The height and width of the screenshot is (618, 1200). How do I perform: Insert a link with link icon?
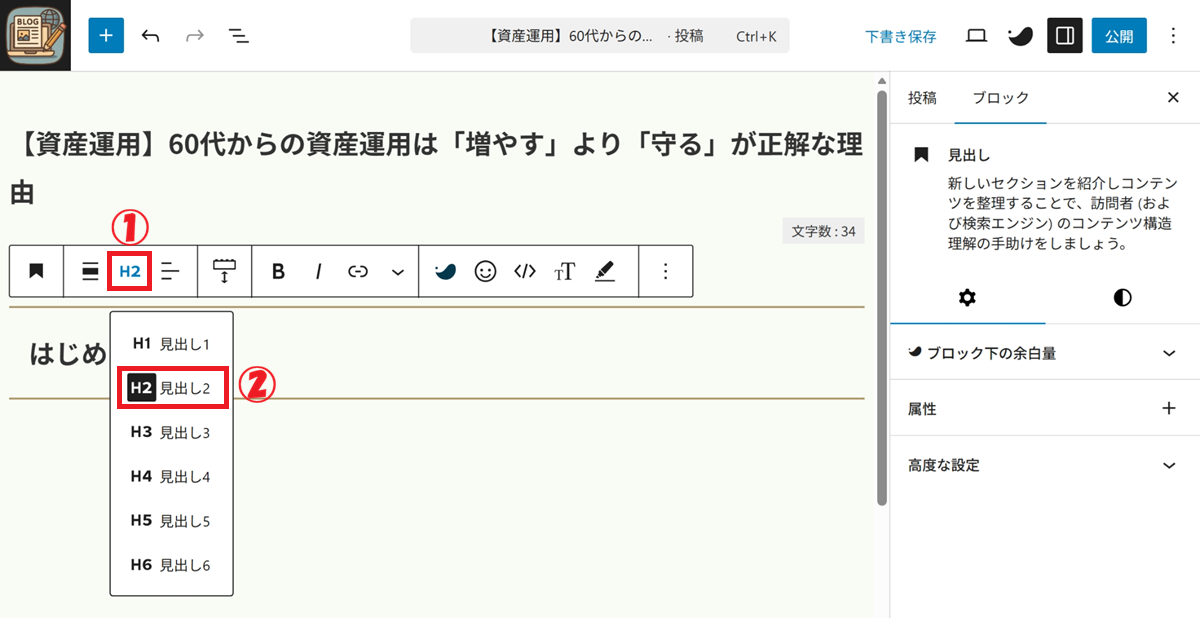(x=358, y=272)
